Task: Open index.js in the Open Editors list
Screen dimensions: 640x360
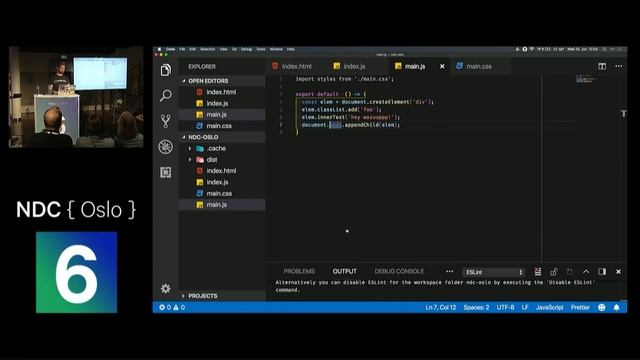Action: pos(222,104)
